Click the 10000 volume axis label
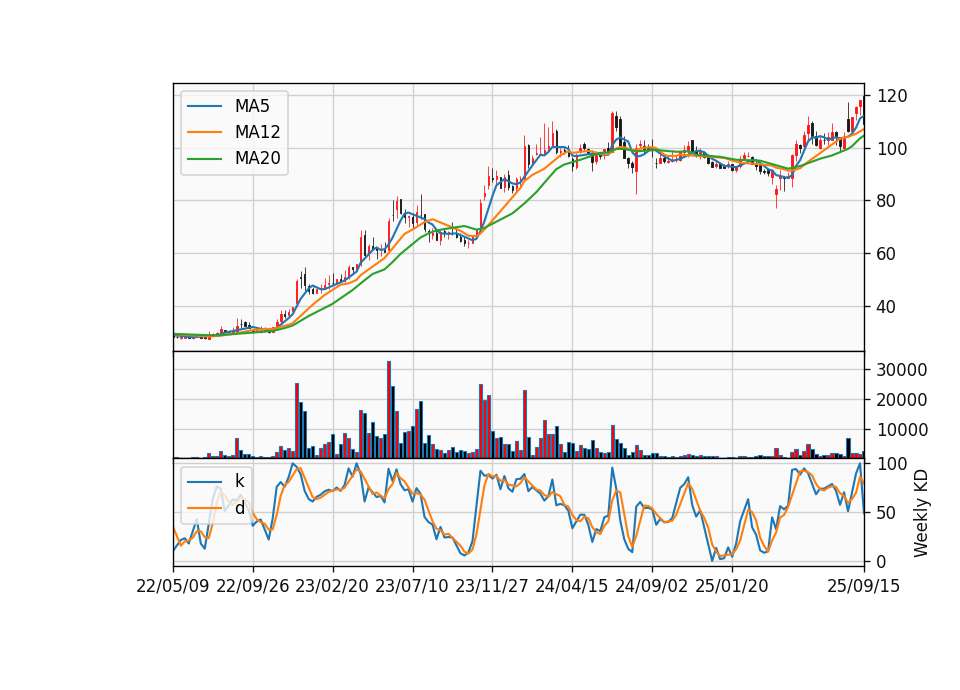The image size is (960, 690). click(902, 430)
